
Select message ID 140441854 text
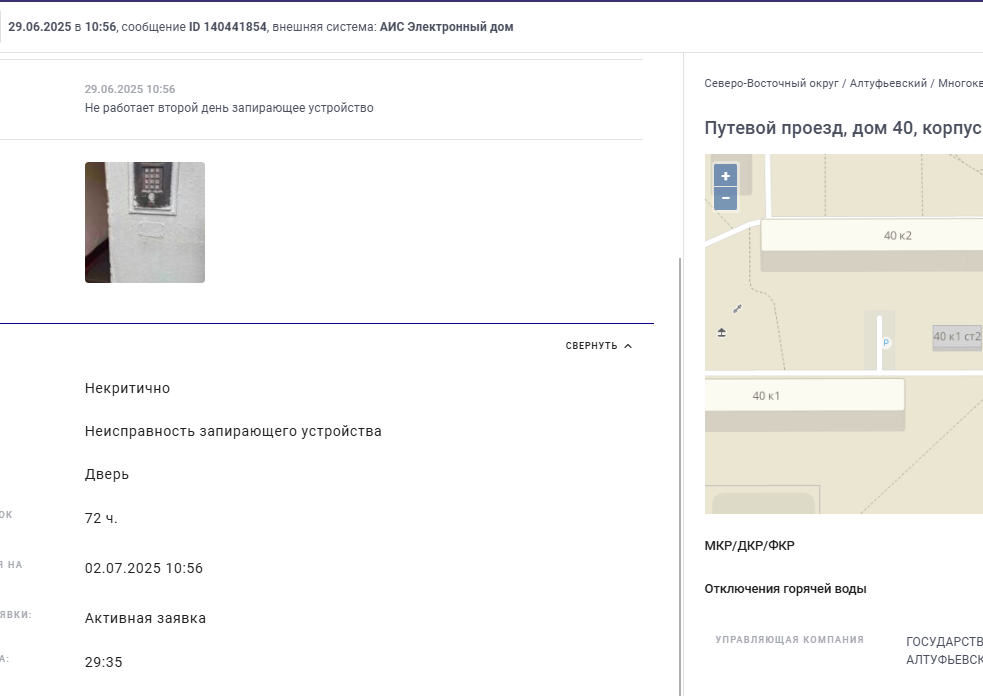[228, 27]
